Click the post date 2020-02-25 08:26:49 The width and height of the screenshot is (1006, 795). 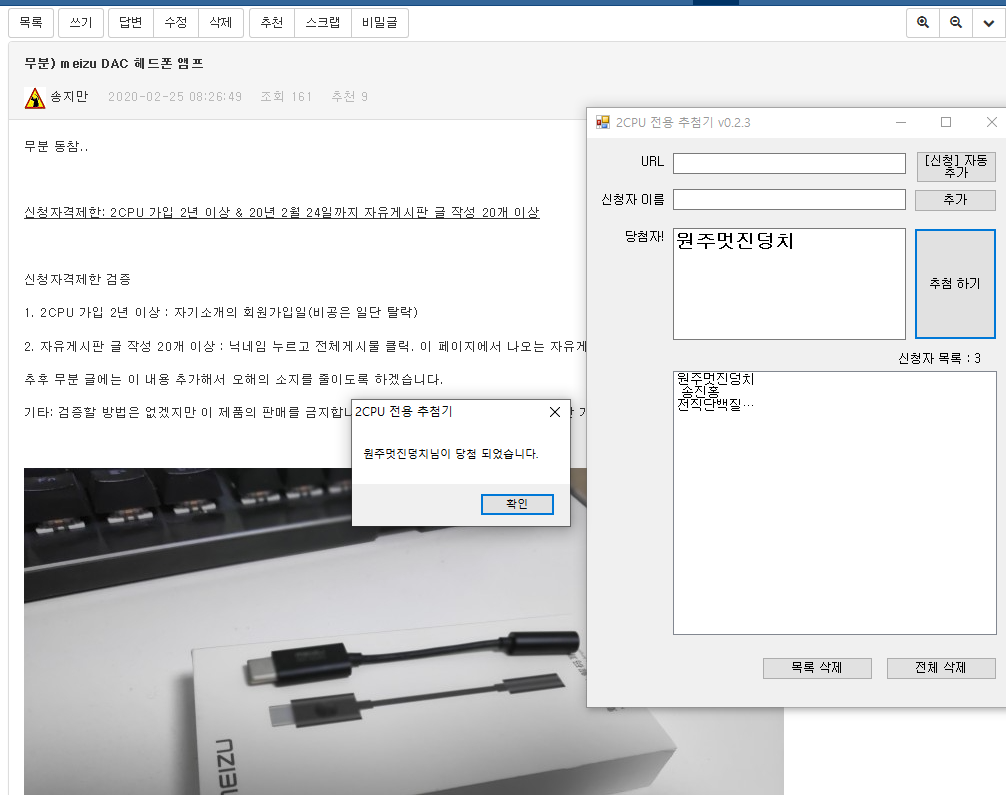(x=175, y=97)
